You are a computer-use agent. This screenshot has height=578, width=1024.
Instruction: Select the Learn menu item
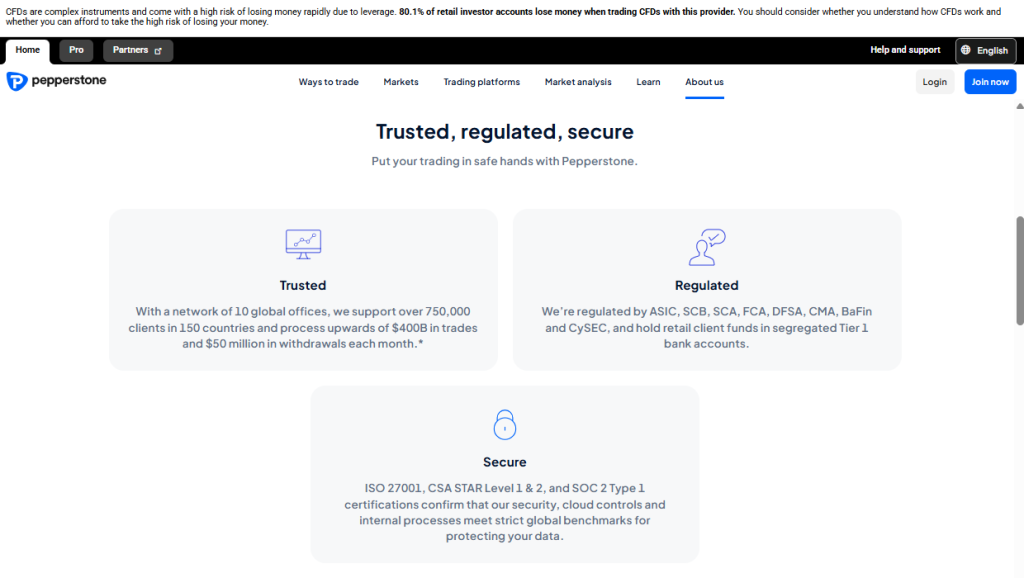(x=648, y=82)
